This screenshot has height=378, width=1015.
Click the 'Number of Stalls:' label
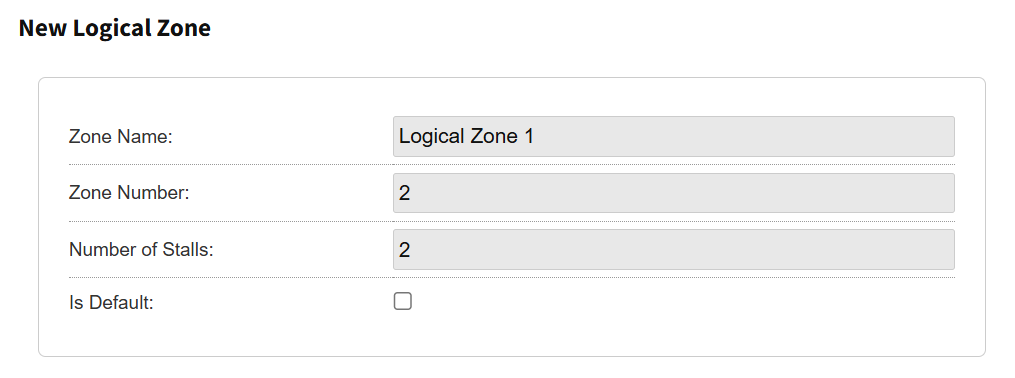click(141, 249)
